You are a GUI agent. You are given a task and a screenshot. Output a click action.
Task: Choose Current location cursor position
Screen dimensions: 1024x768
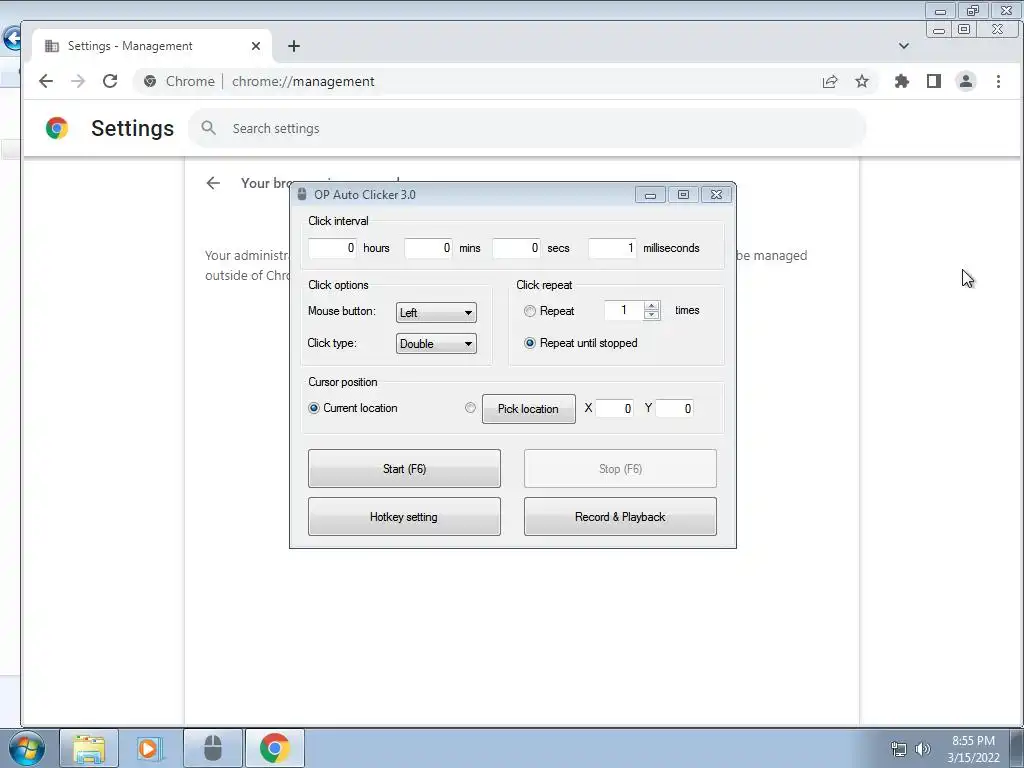[313, 408]
